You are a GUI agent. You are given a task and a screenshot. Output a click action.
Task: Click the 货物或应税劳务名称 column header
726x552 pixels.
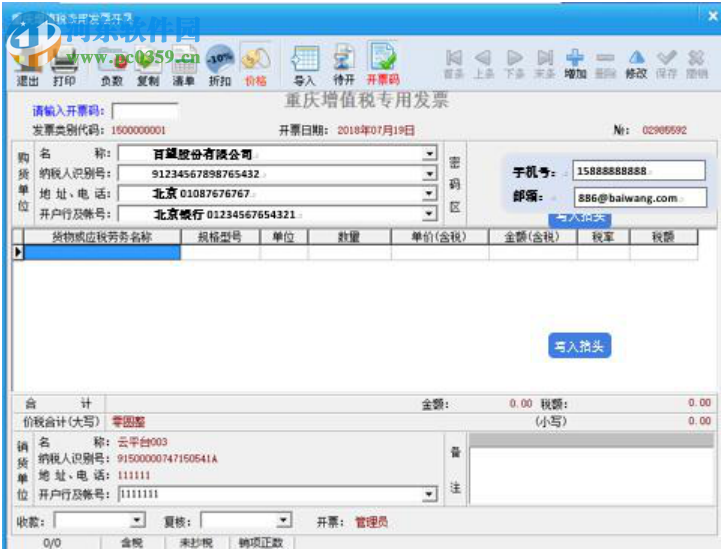[x=102, y=237]
